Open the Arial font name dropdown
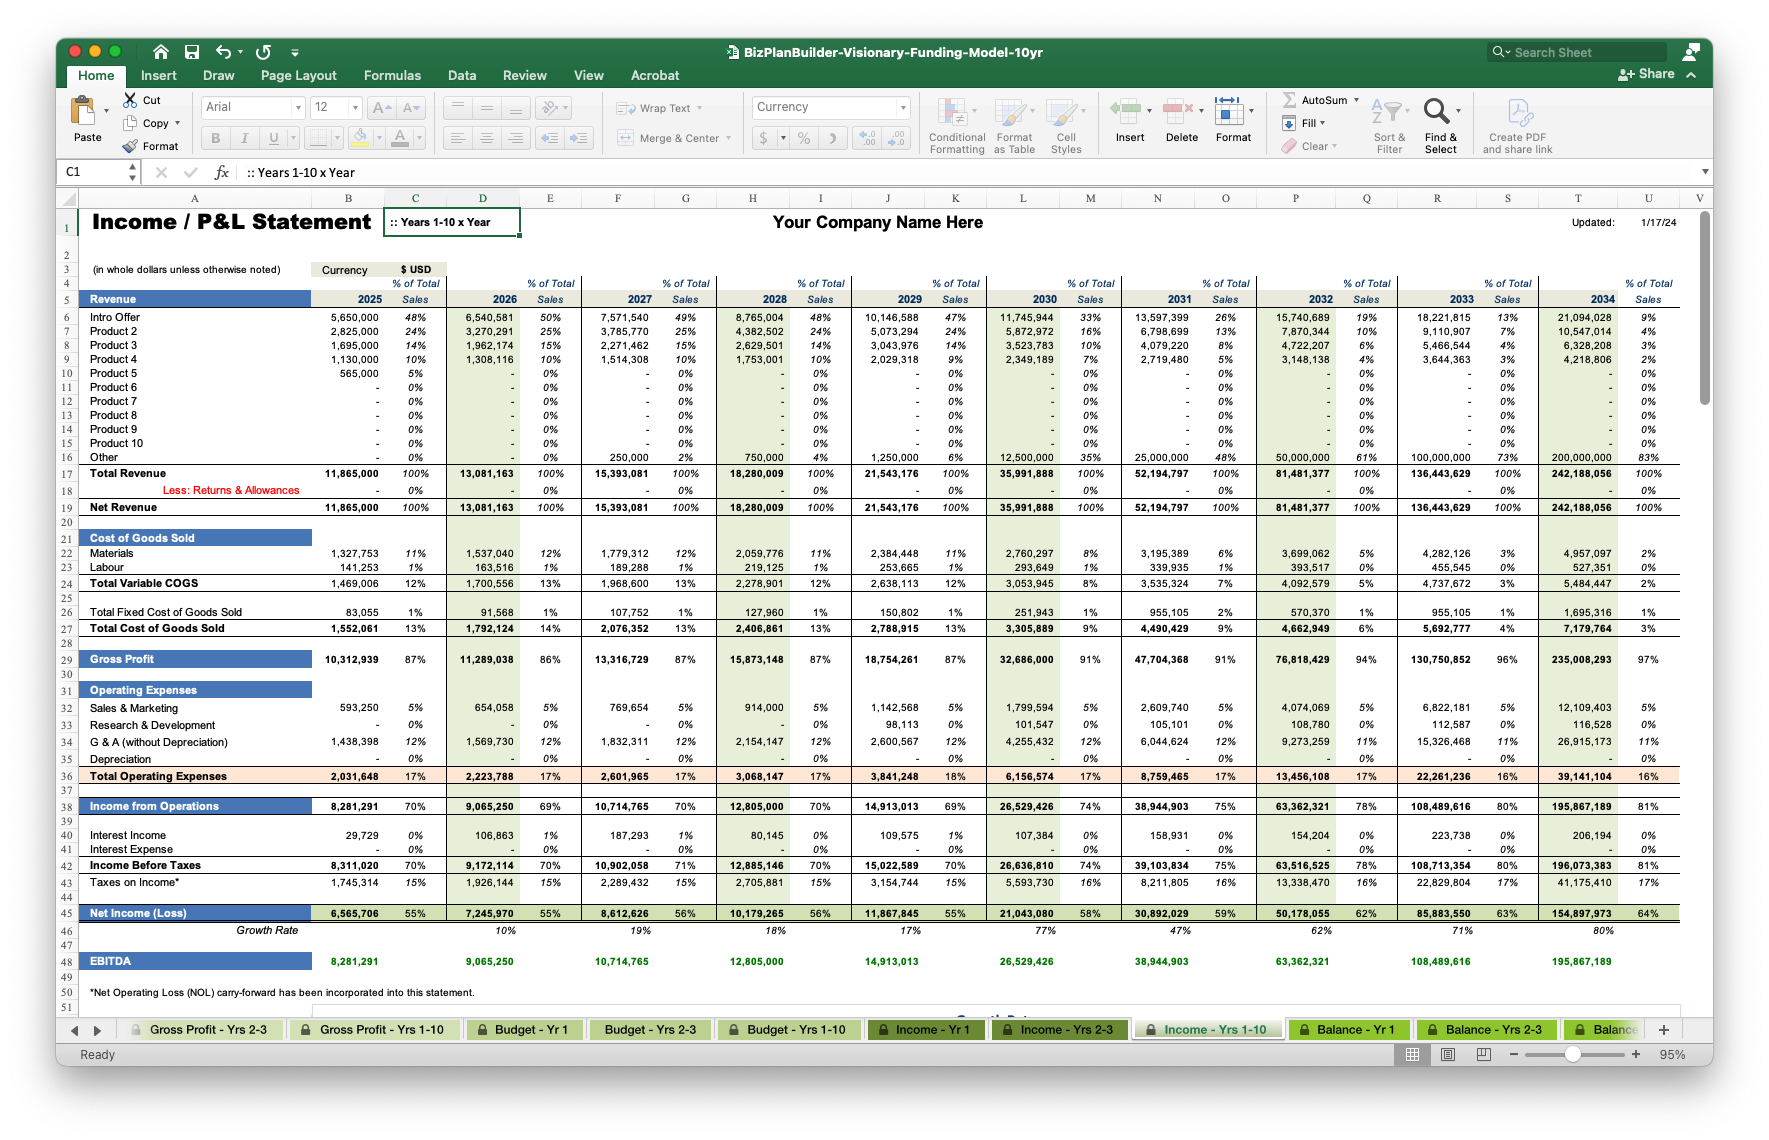This screenshot has height=1140, width=1769. [298, 108]
